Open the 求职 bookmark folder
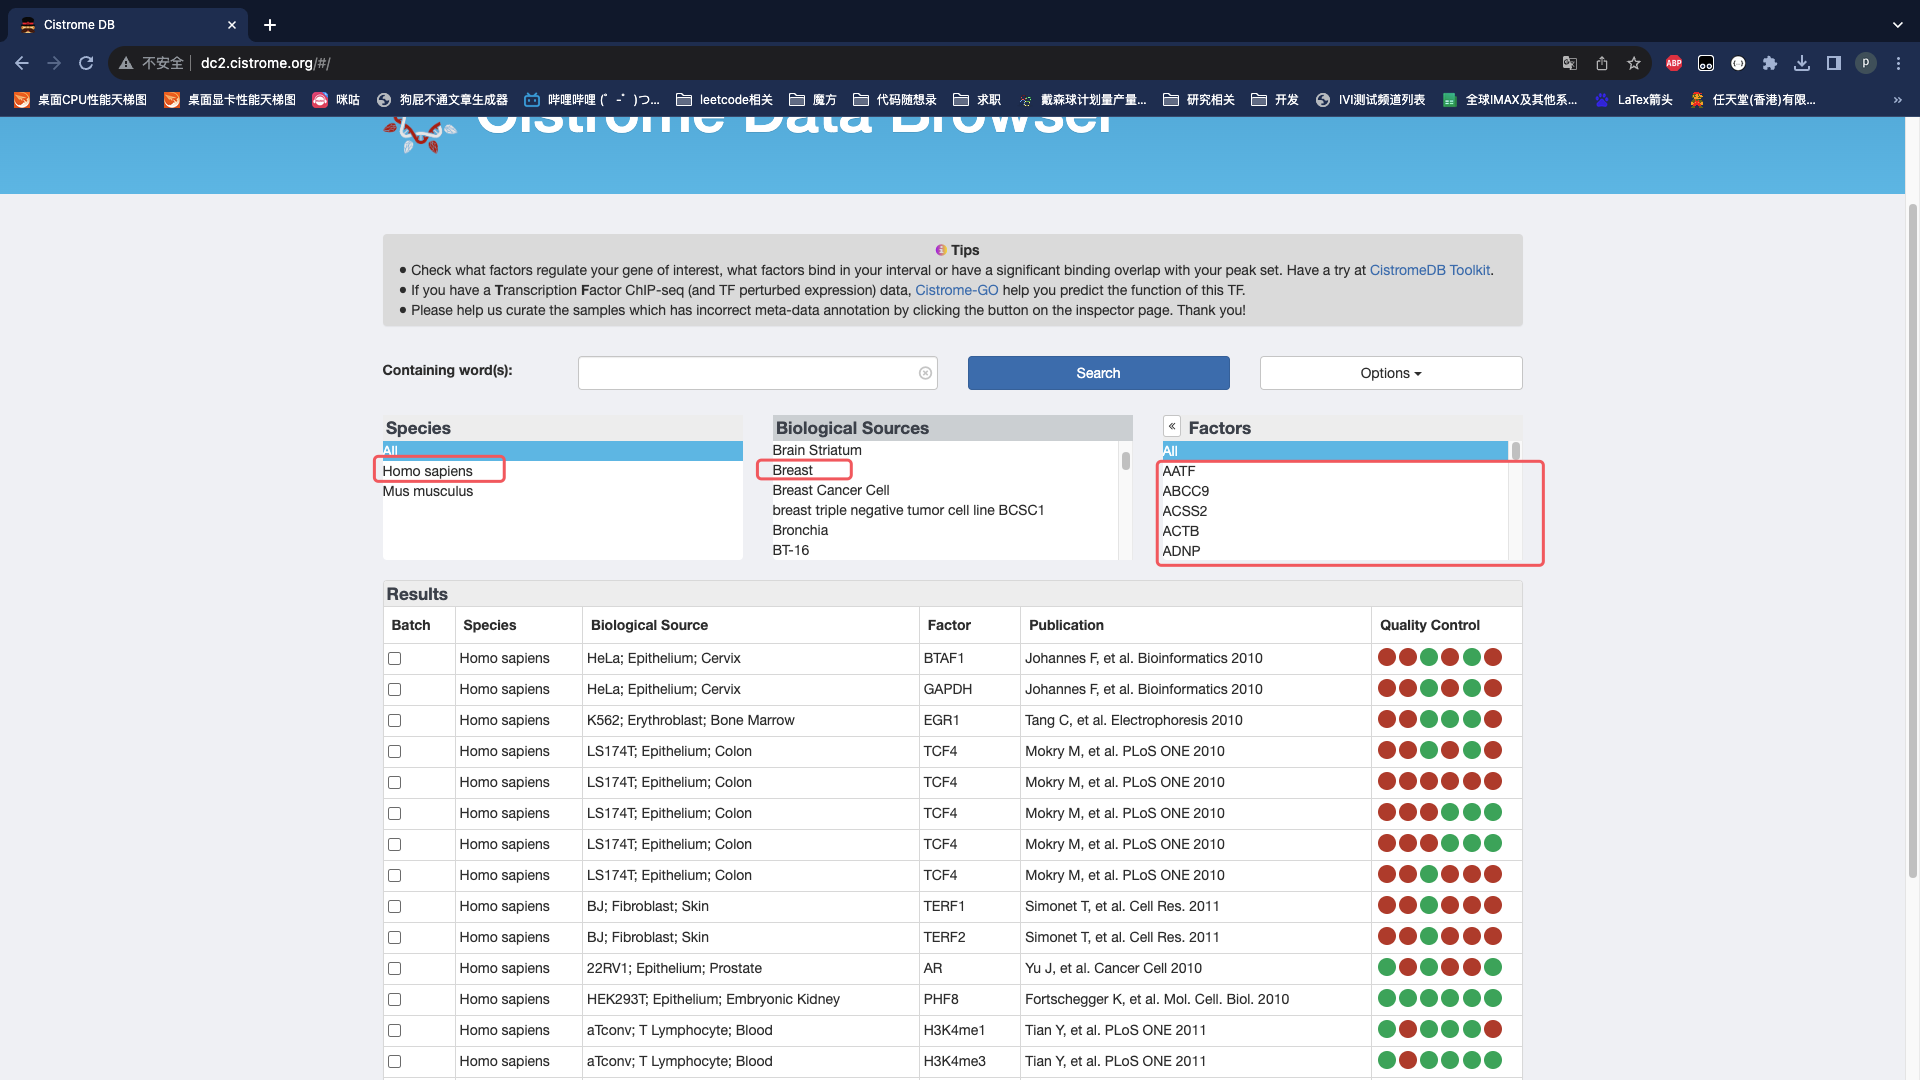The width and height of the screenshot is (1920, 1080). (x=977, y=100)
